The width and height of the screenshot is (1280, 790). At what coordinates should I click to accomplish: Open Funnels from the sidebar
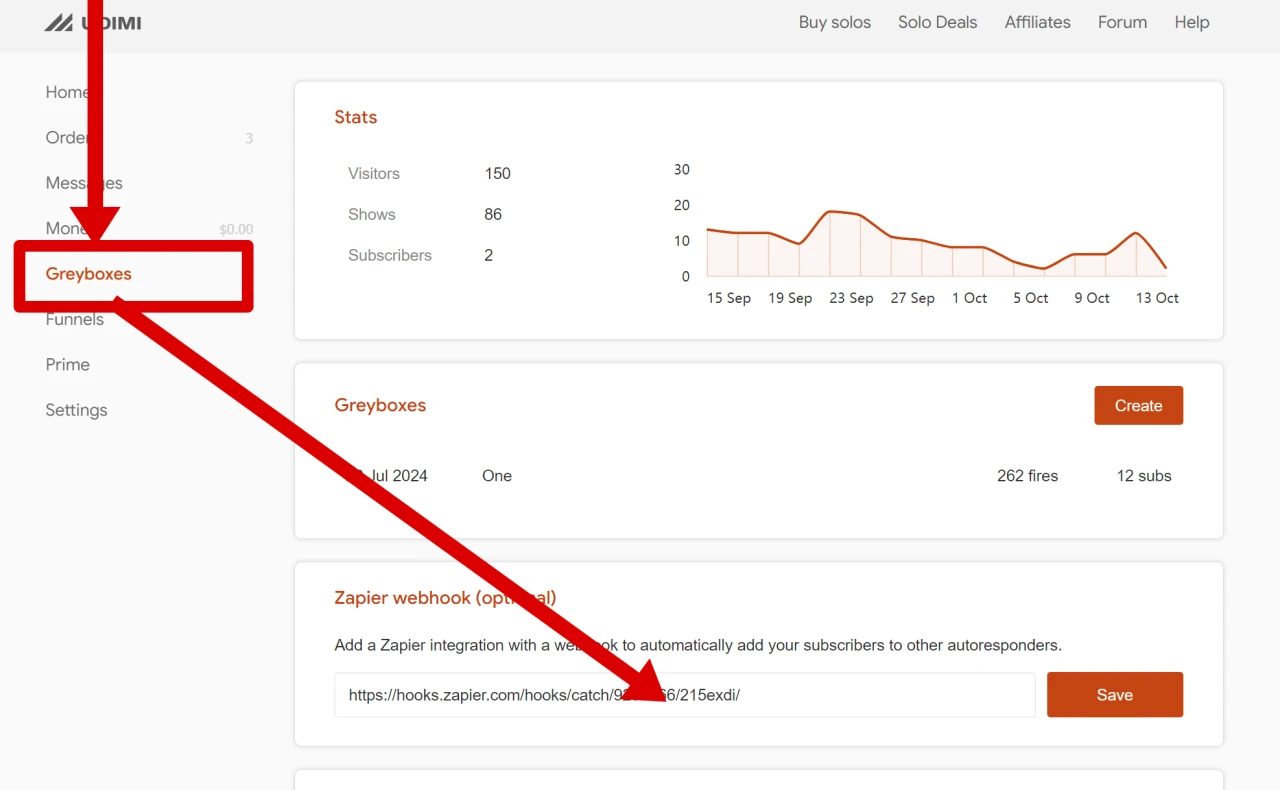(75, 320)
